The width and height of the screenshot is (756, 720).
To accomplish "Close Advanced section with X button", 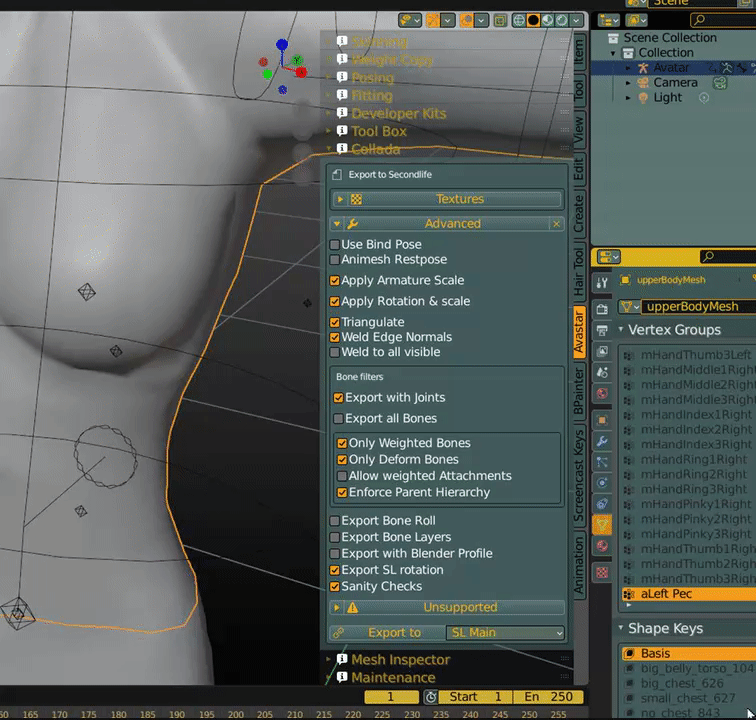I will [x=556, y=224].
